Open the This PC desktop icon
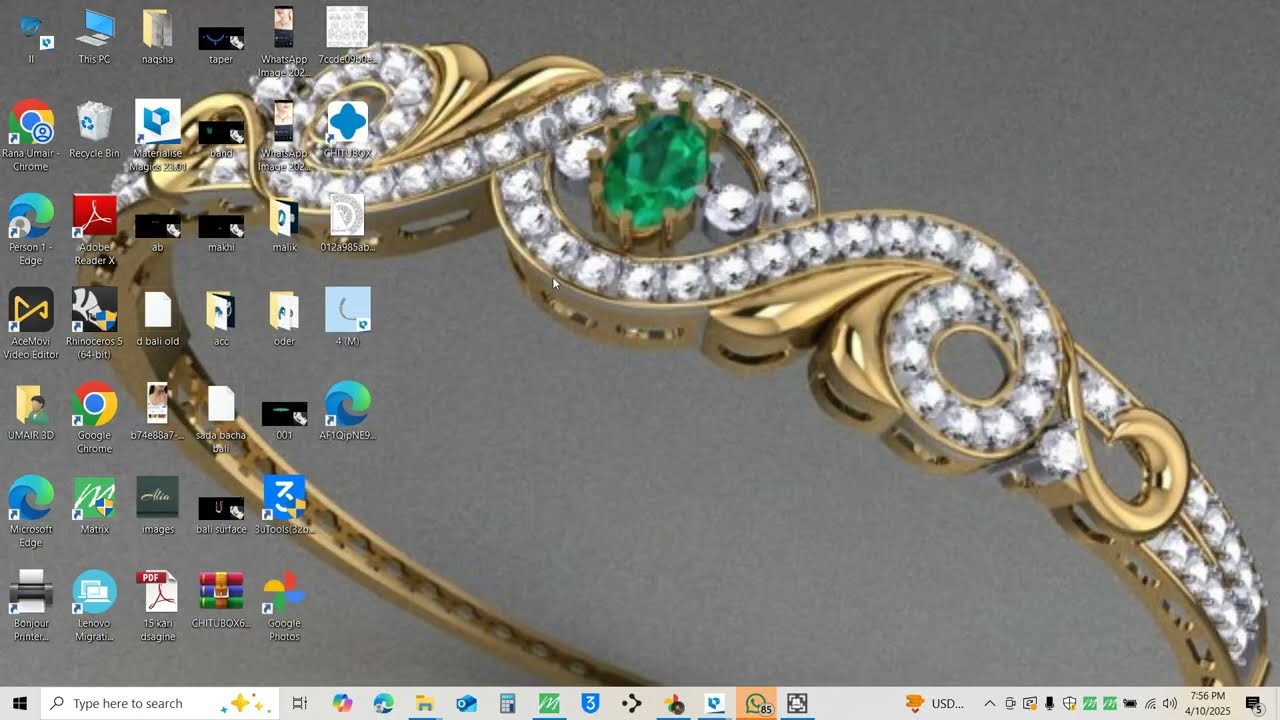The width and height of the screenshot is (1280, 720). pos(94,38)
